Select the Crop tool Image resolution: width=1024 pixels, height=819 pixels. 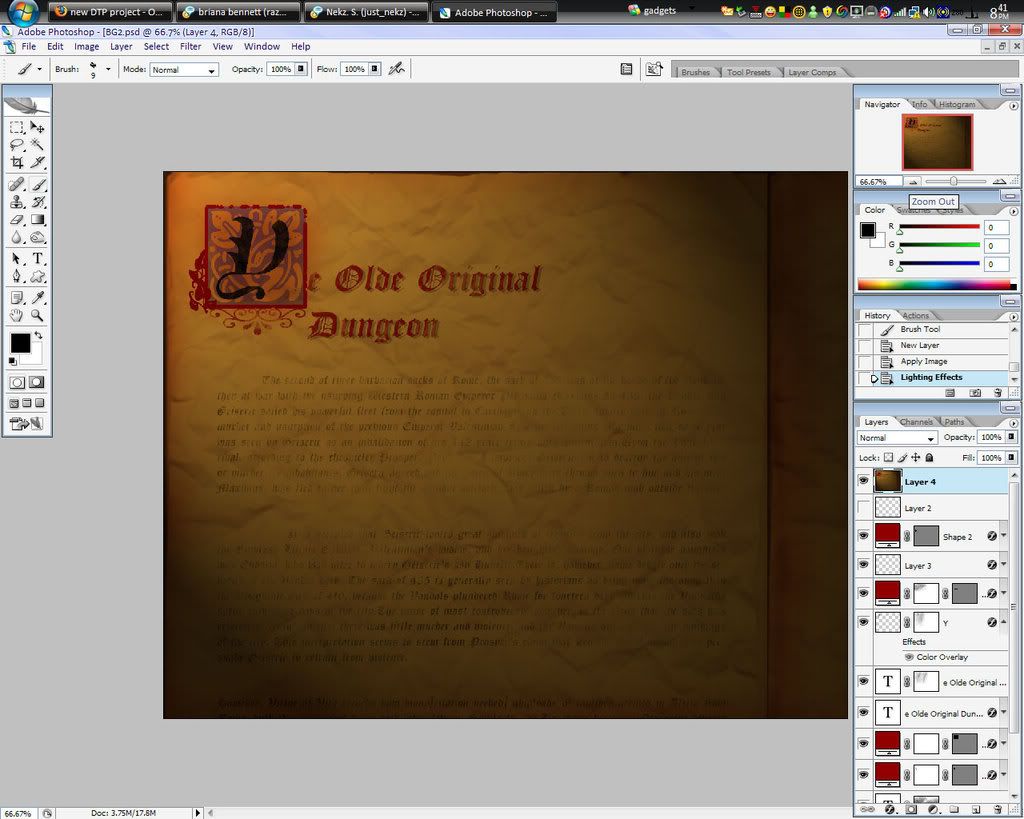point(17,162)
